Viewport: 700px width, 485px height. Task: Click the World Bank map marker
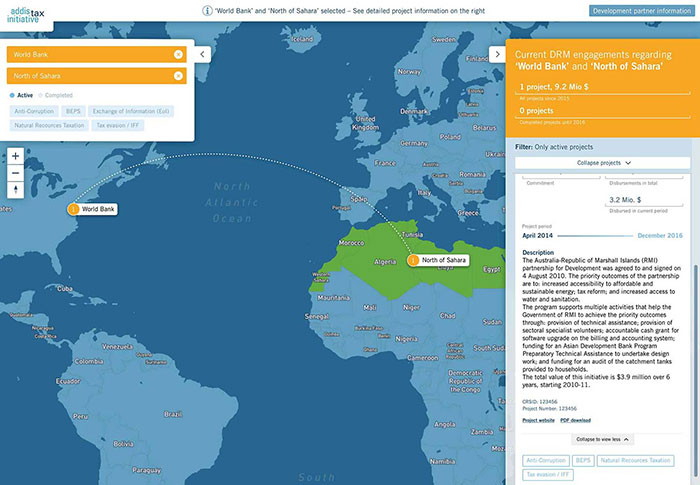(x=73, y=209)
